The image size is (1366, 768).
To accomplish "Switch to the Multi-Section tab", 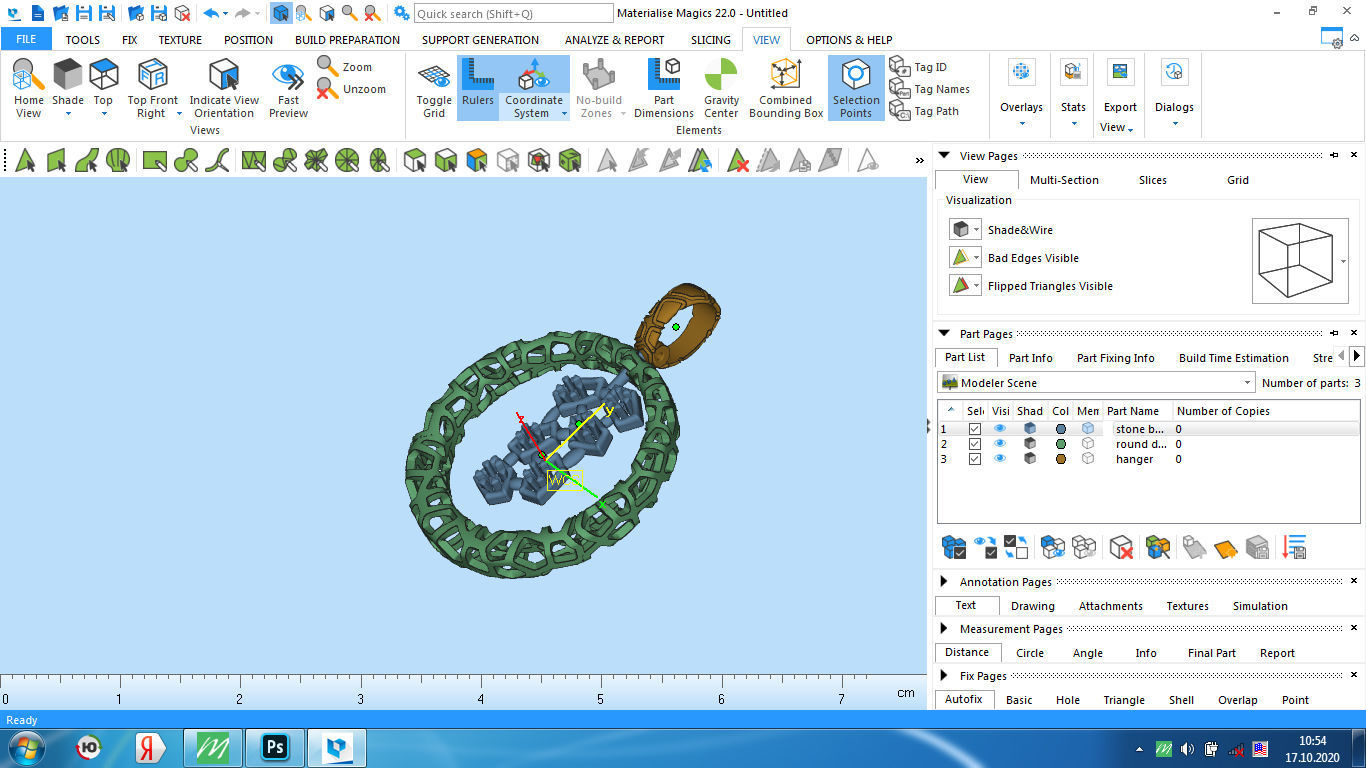I will pyautogui.click(x=1064, y=180).
